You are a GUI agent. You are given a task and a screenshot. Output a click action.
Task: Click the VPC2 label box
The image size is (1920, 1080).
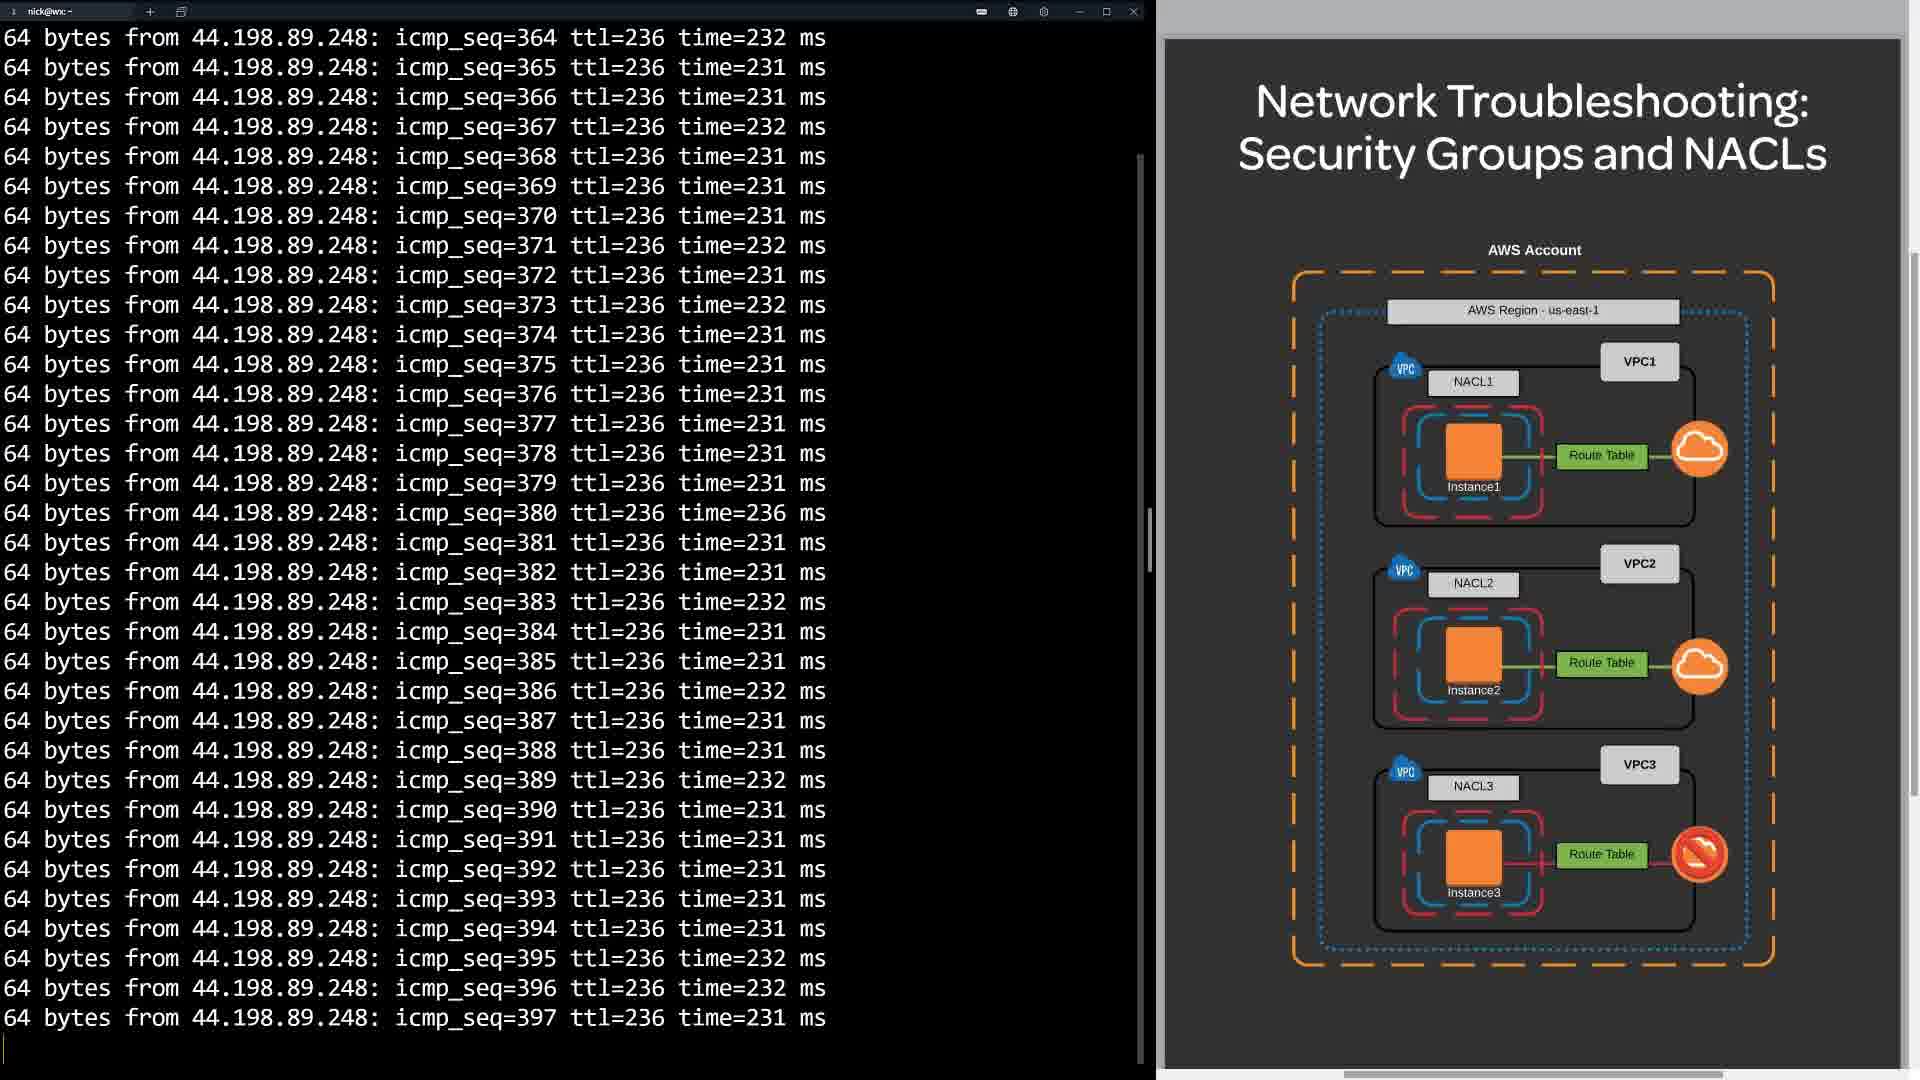click(x=1639, y=564)
